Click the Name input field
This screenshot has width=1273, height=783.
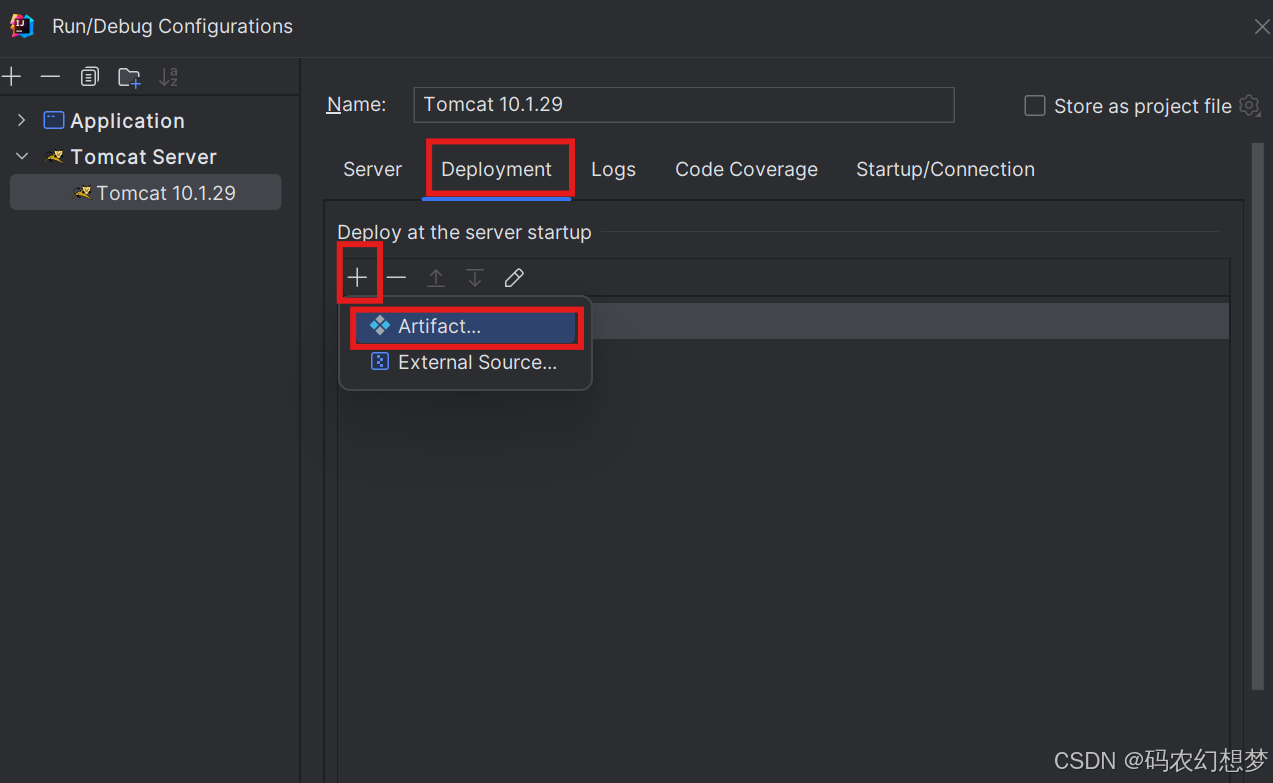tap(683, 105)
